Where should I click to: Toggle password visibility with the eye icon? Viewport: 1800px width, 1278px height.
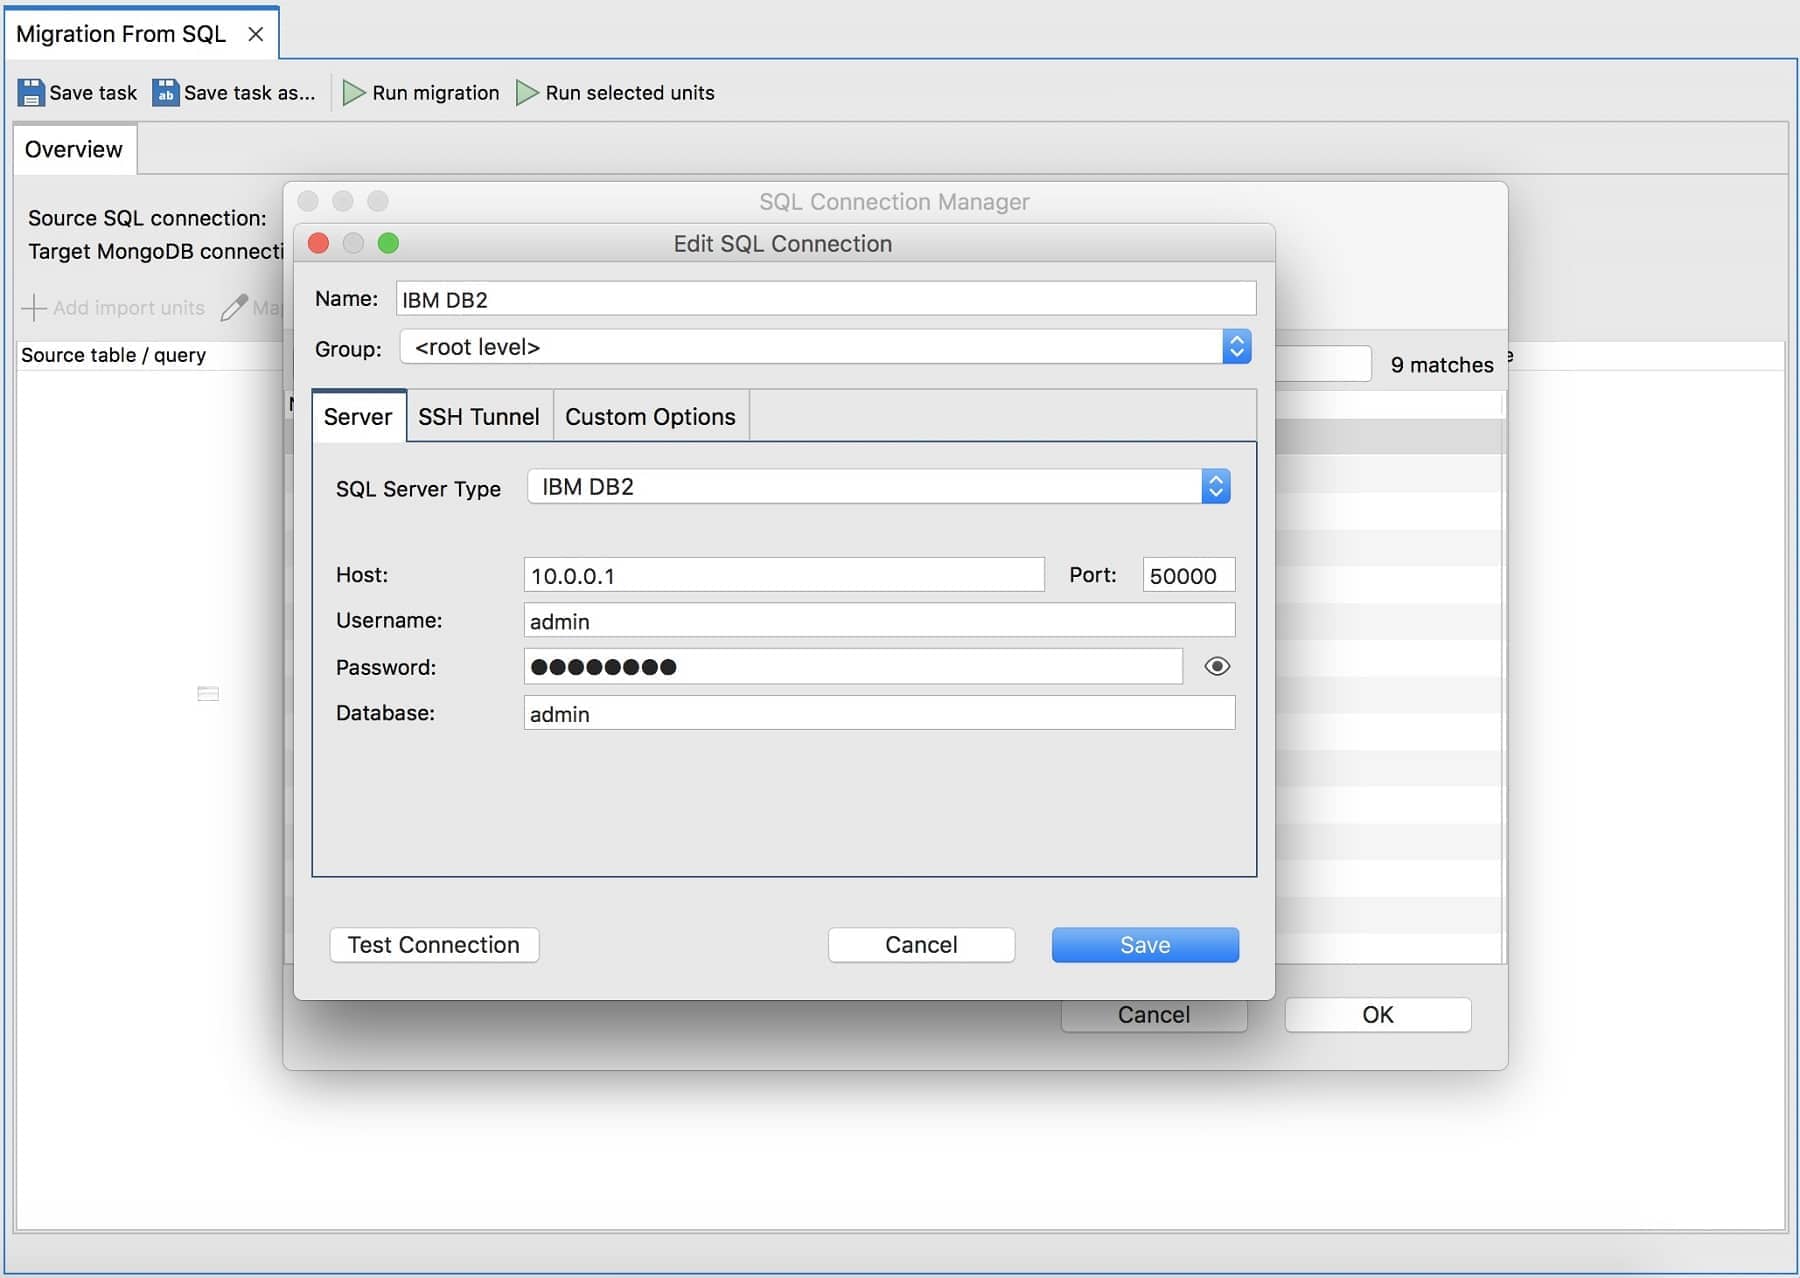tap(1216, 667)
